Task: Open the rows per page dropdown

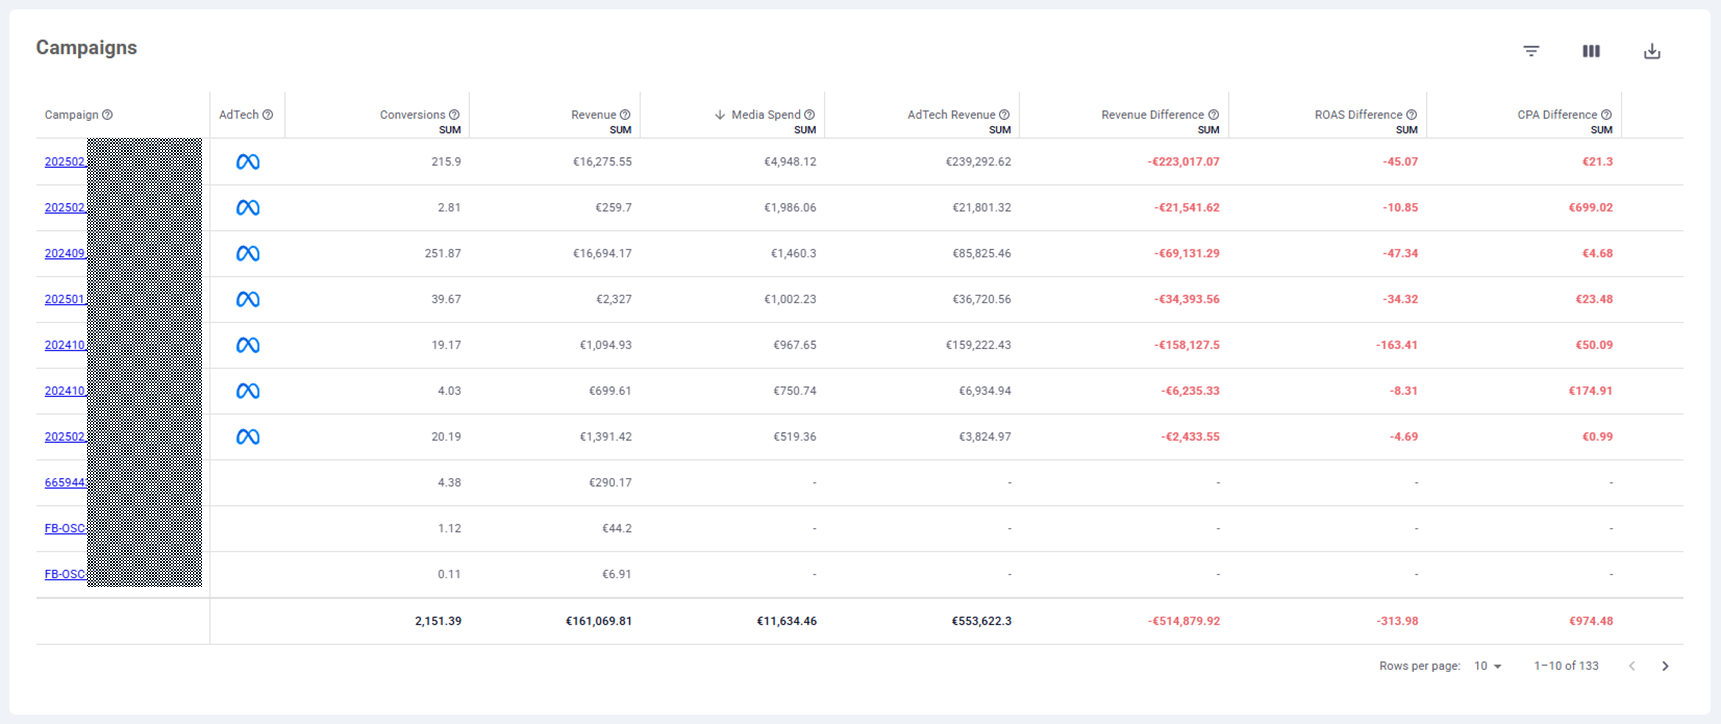Action: pos(1488,666)
